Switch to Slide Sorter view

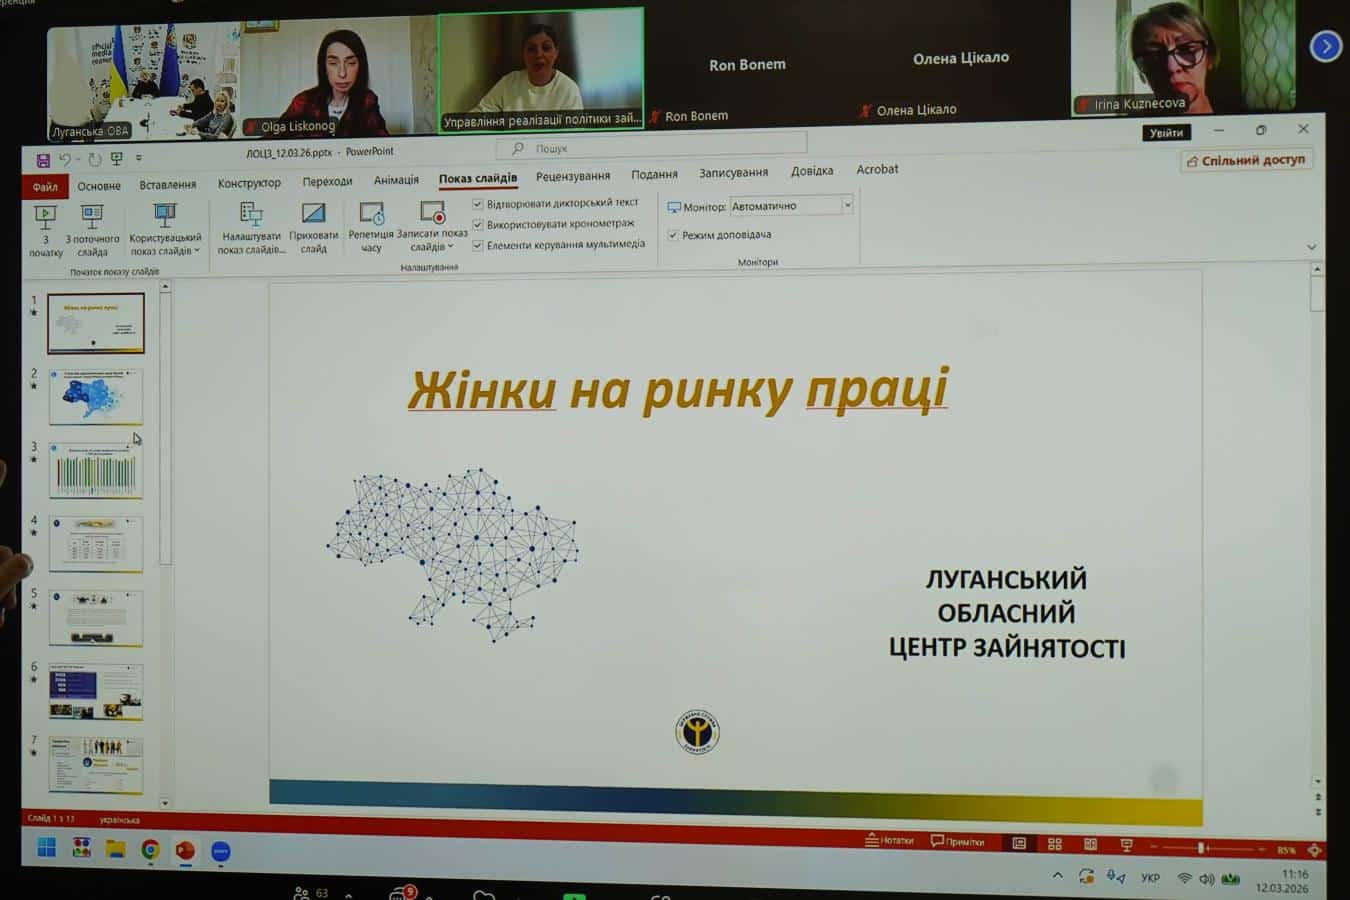[1054, 844]
